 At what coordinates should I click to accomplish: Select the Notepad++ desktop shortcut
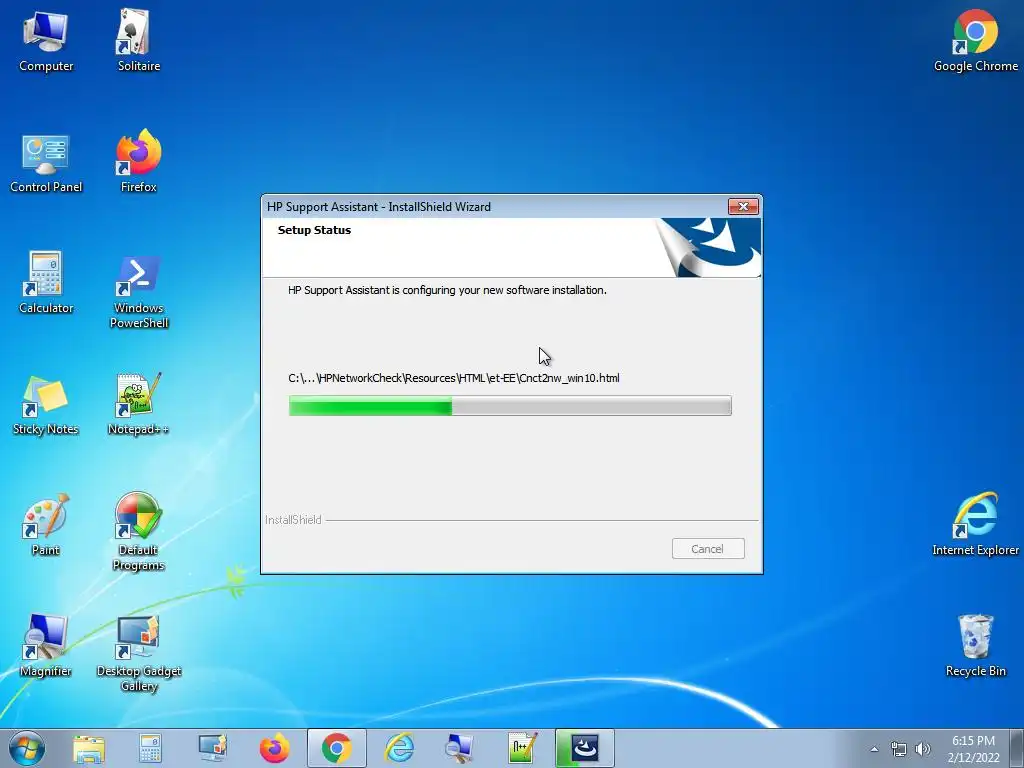click(x=138, y=404)
